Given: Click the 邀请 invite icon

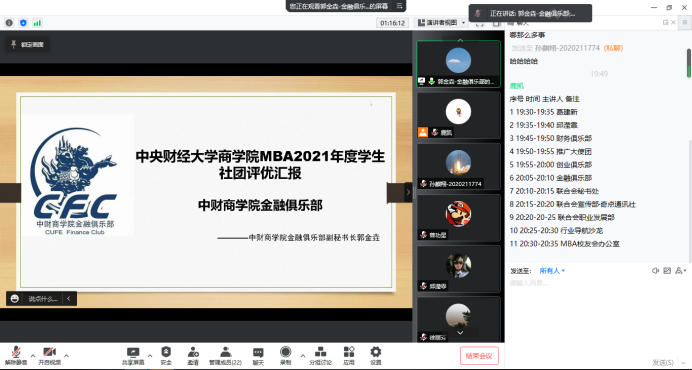Looking at the screenshot, I should [x=193, y=352].
